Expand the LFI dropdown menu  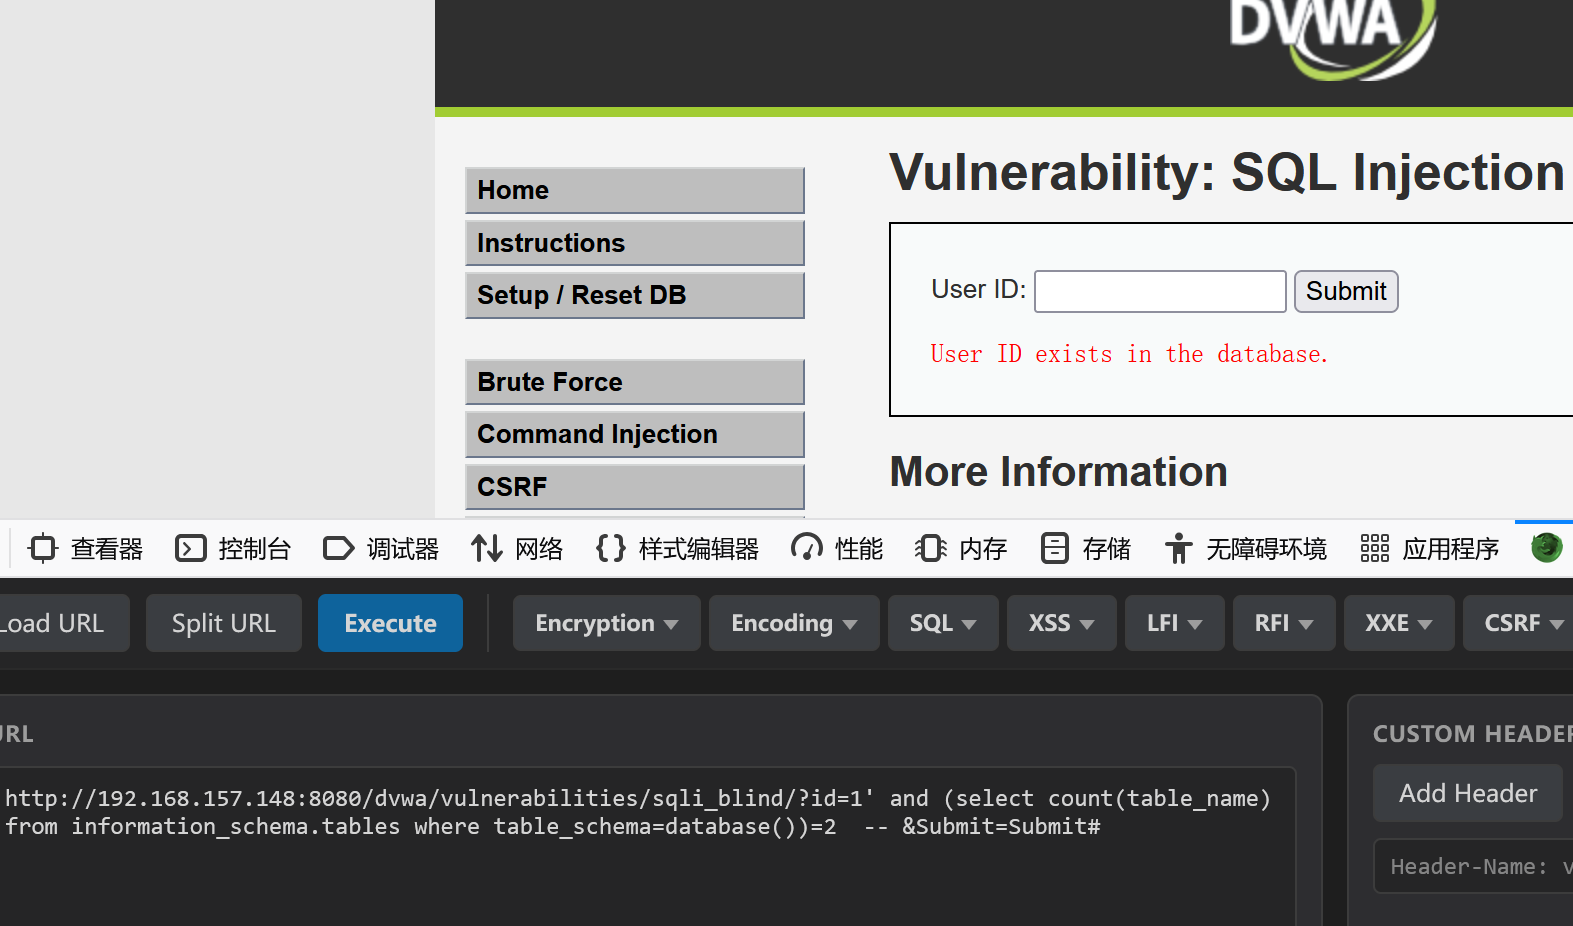[x=1174, y=623]
